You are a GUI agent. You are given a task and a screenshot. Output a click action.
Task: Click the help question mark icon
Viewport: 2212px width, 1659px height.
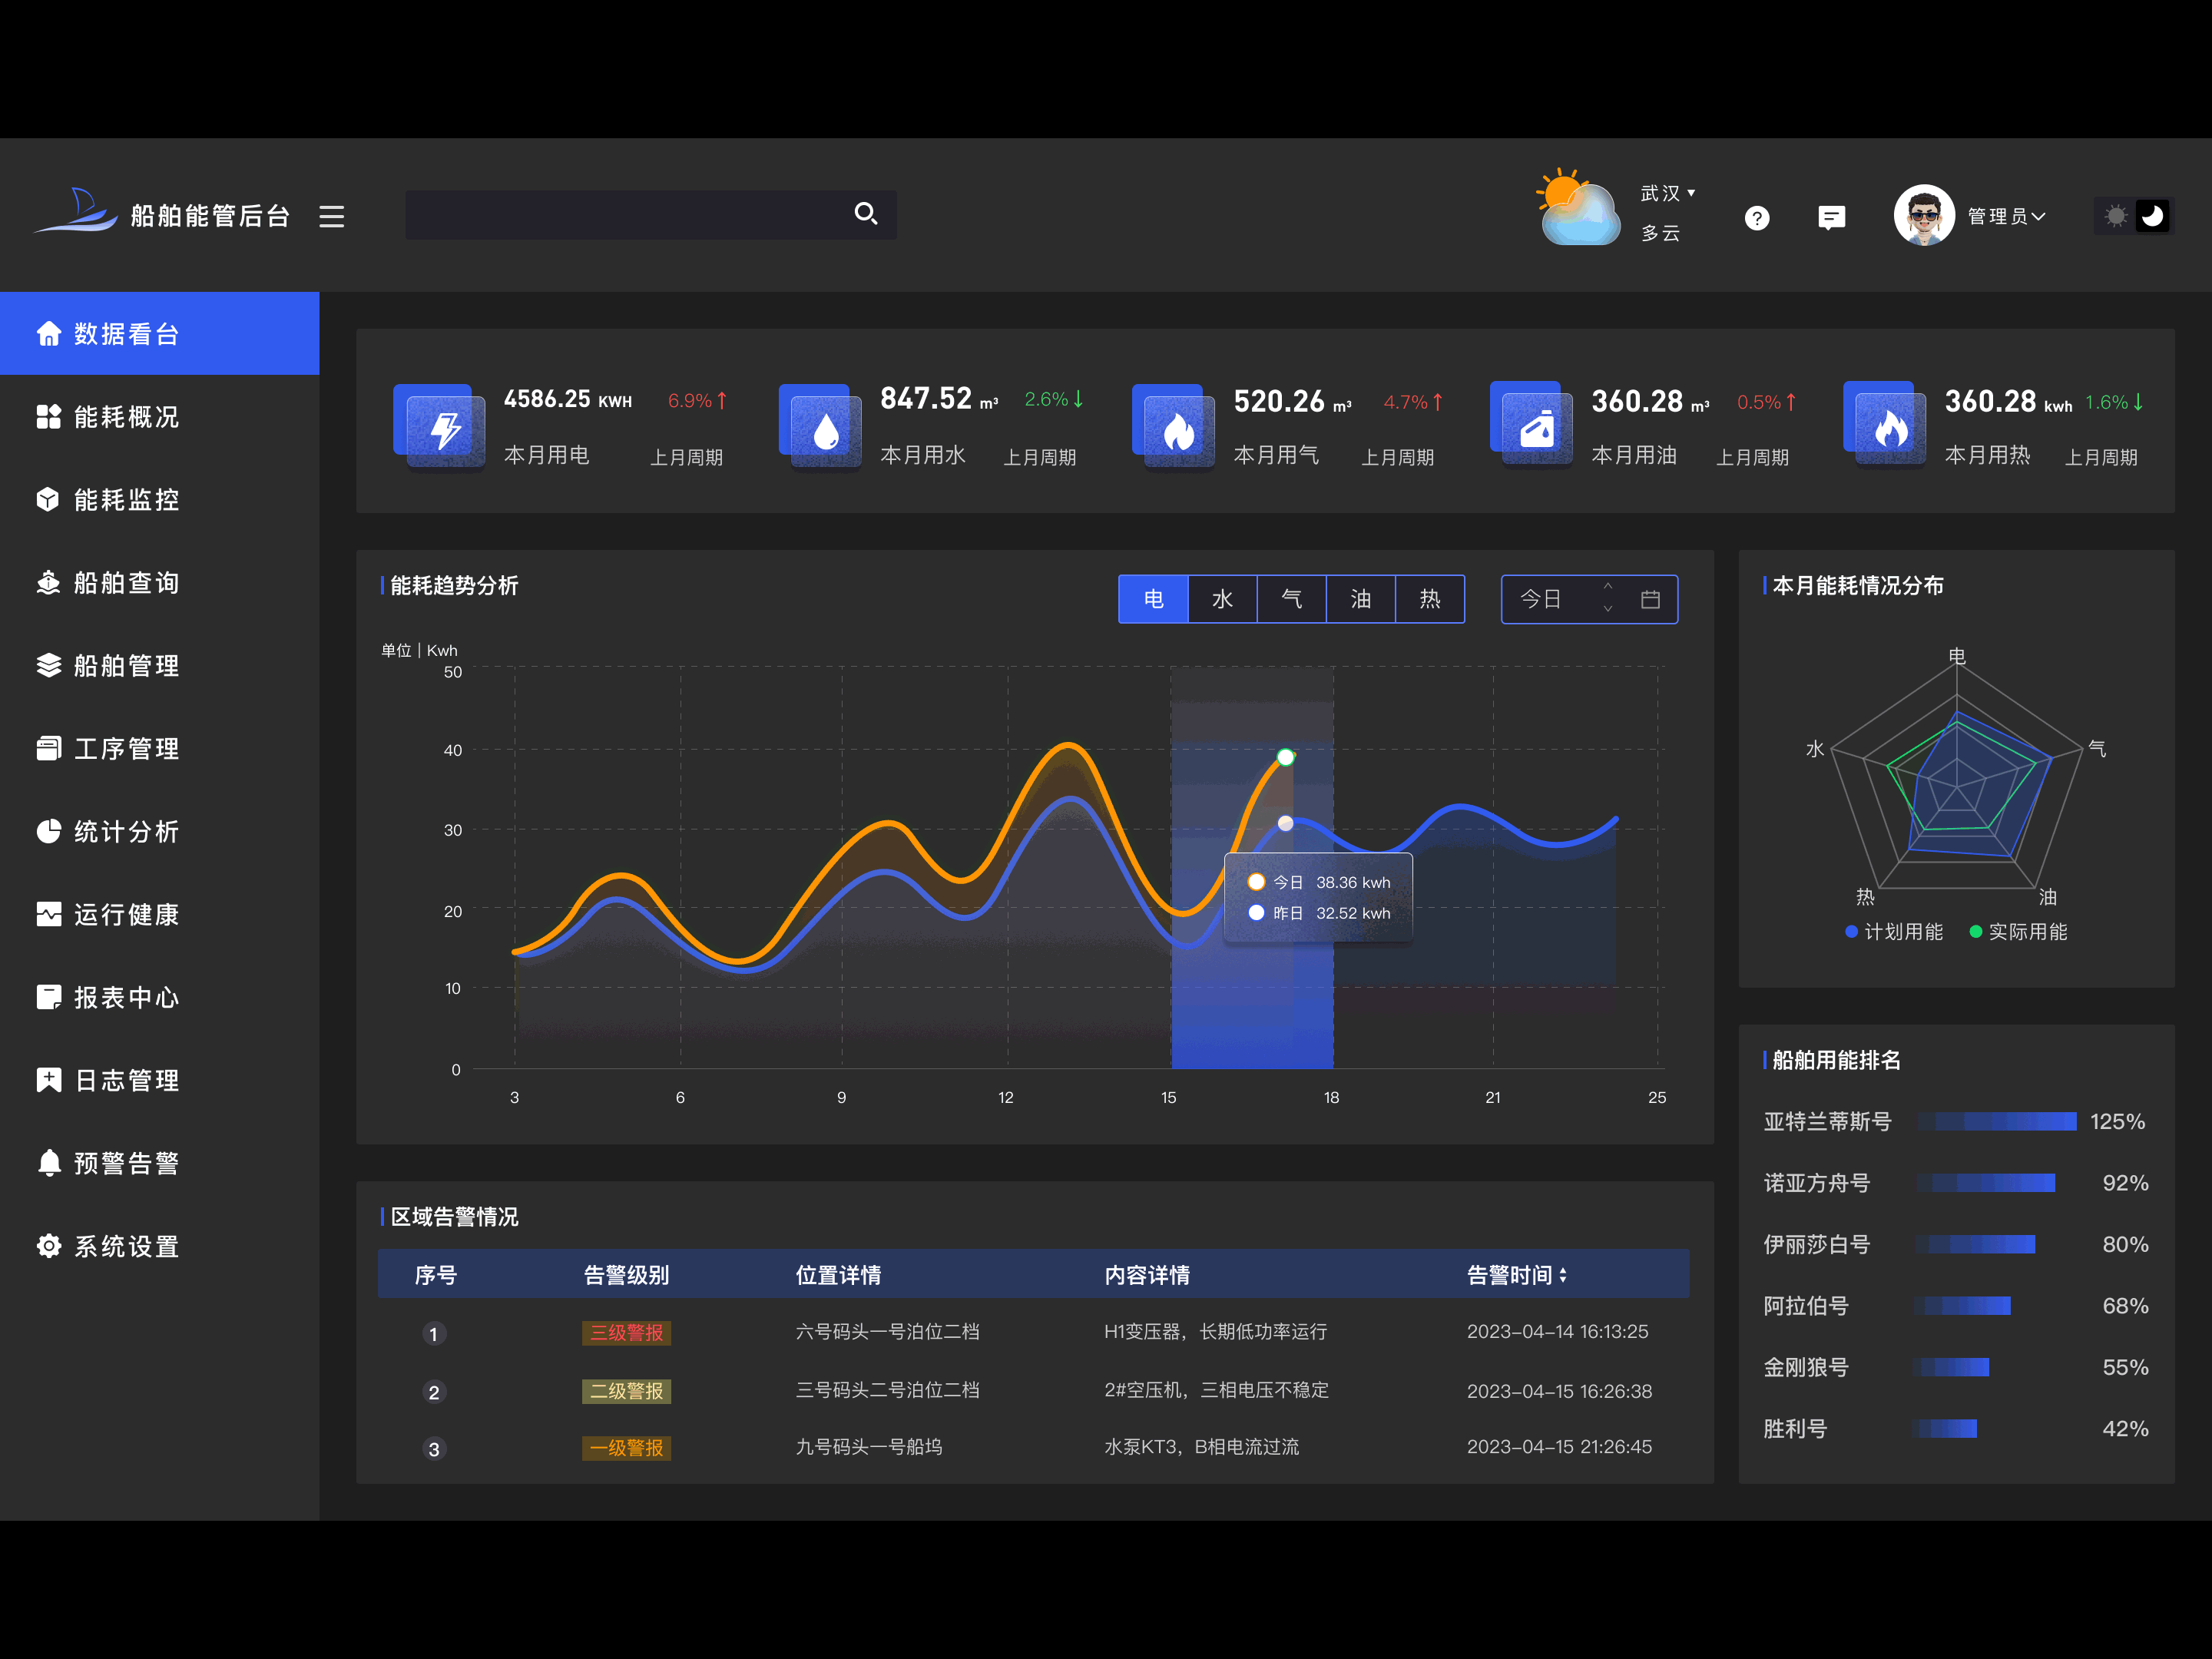(x=1758, y=217)
